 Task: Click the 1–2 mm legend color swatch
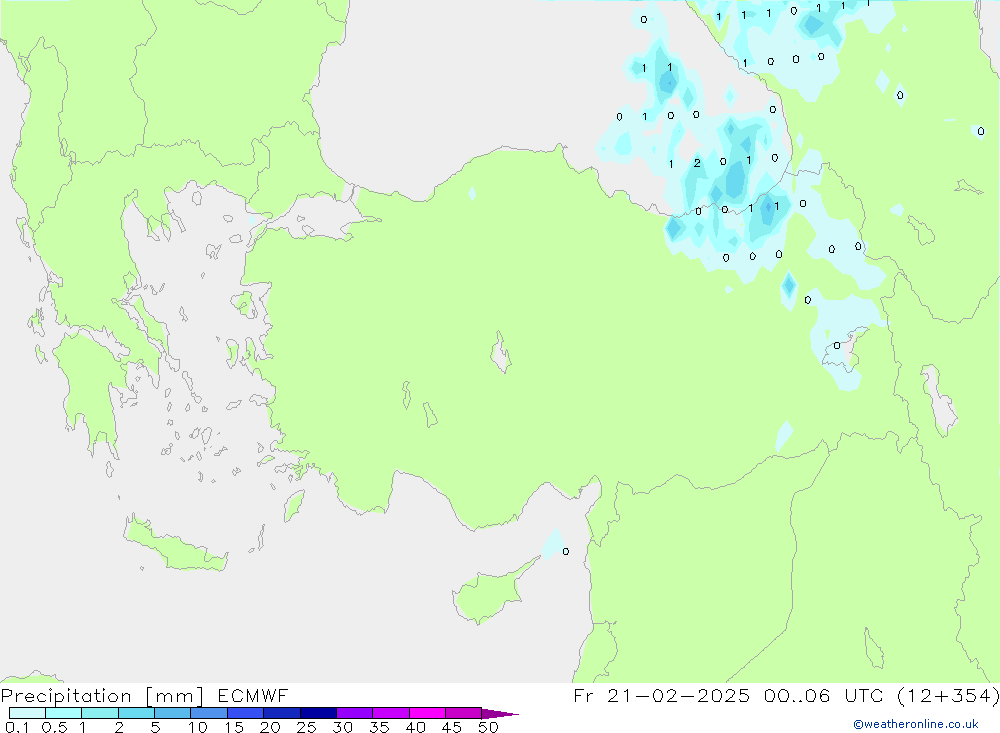(x=99, y=713)
